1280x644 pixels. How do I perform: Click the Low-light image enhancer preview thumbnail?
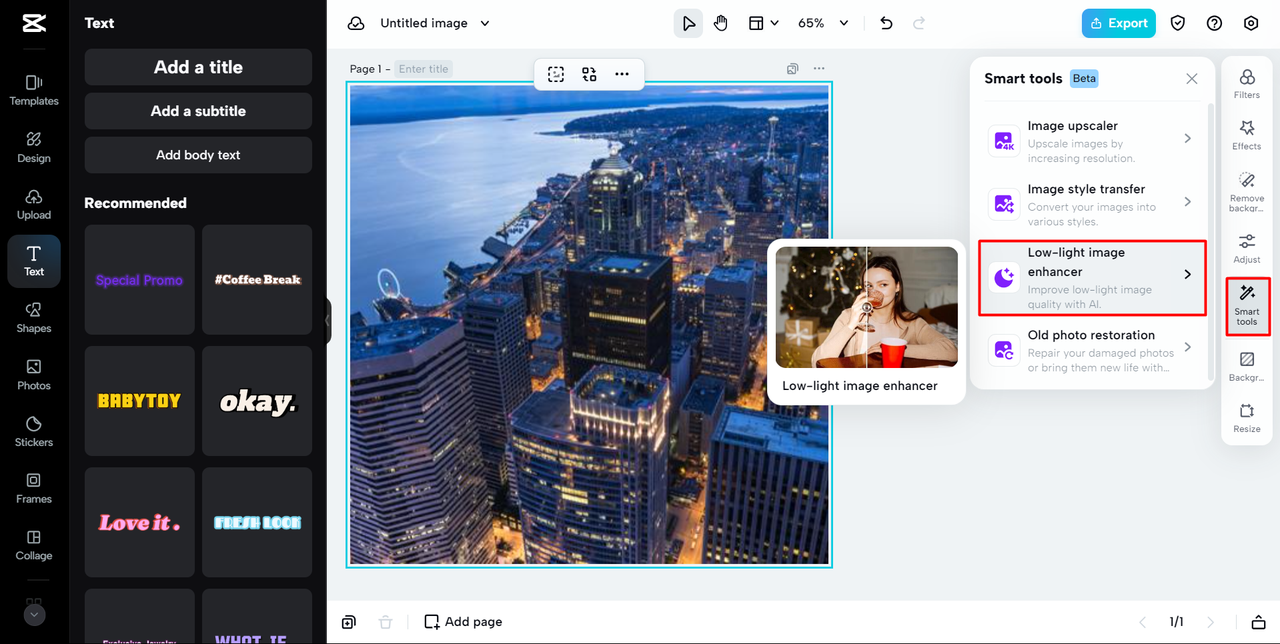[866, 308]
